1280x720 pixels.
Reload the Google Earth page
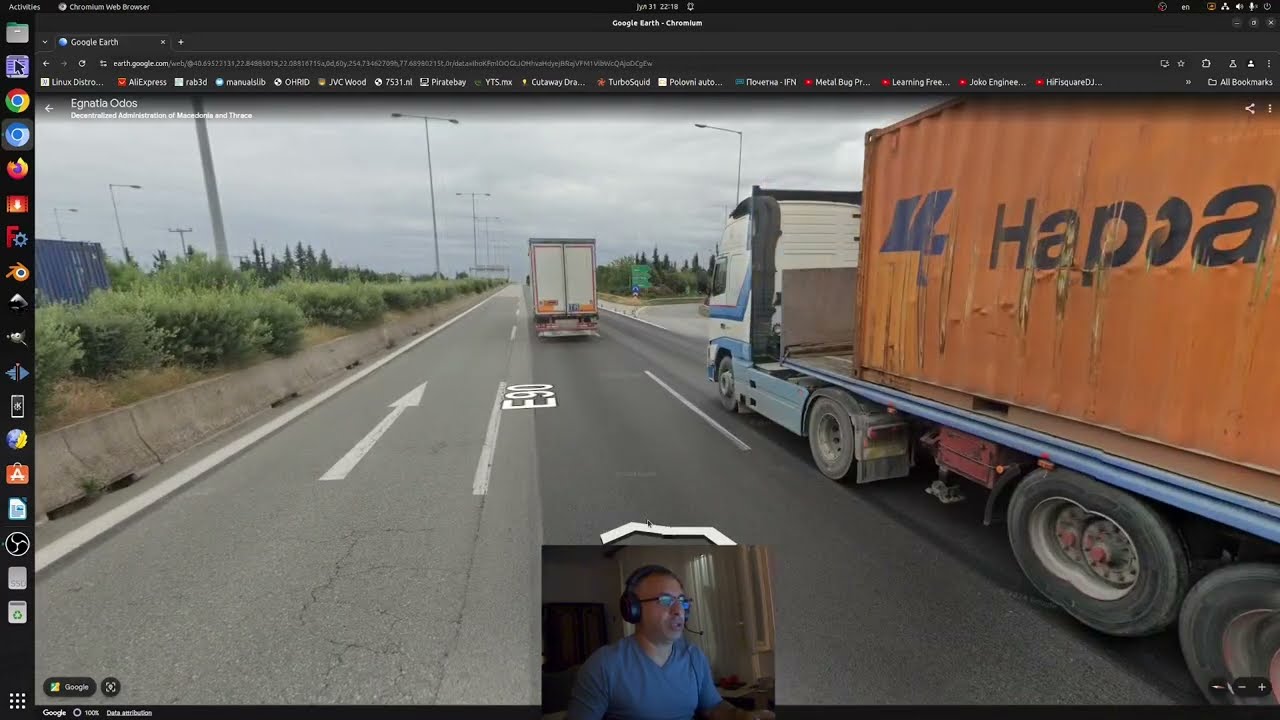coord(82,63)
